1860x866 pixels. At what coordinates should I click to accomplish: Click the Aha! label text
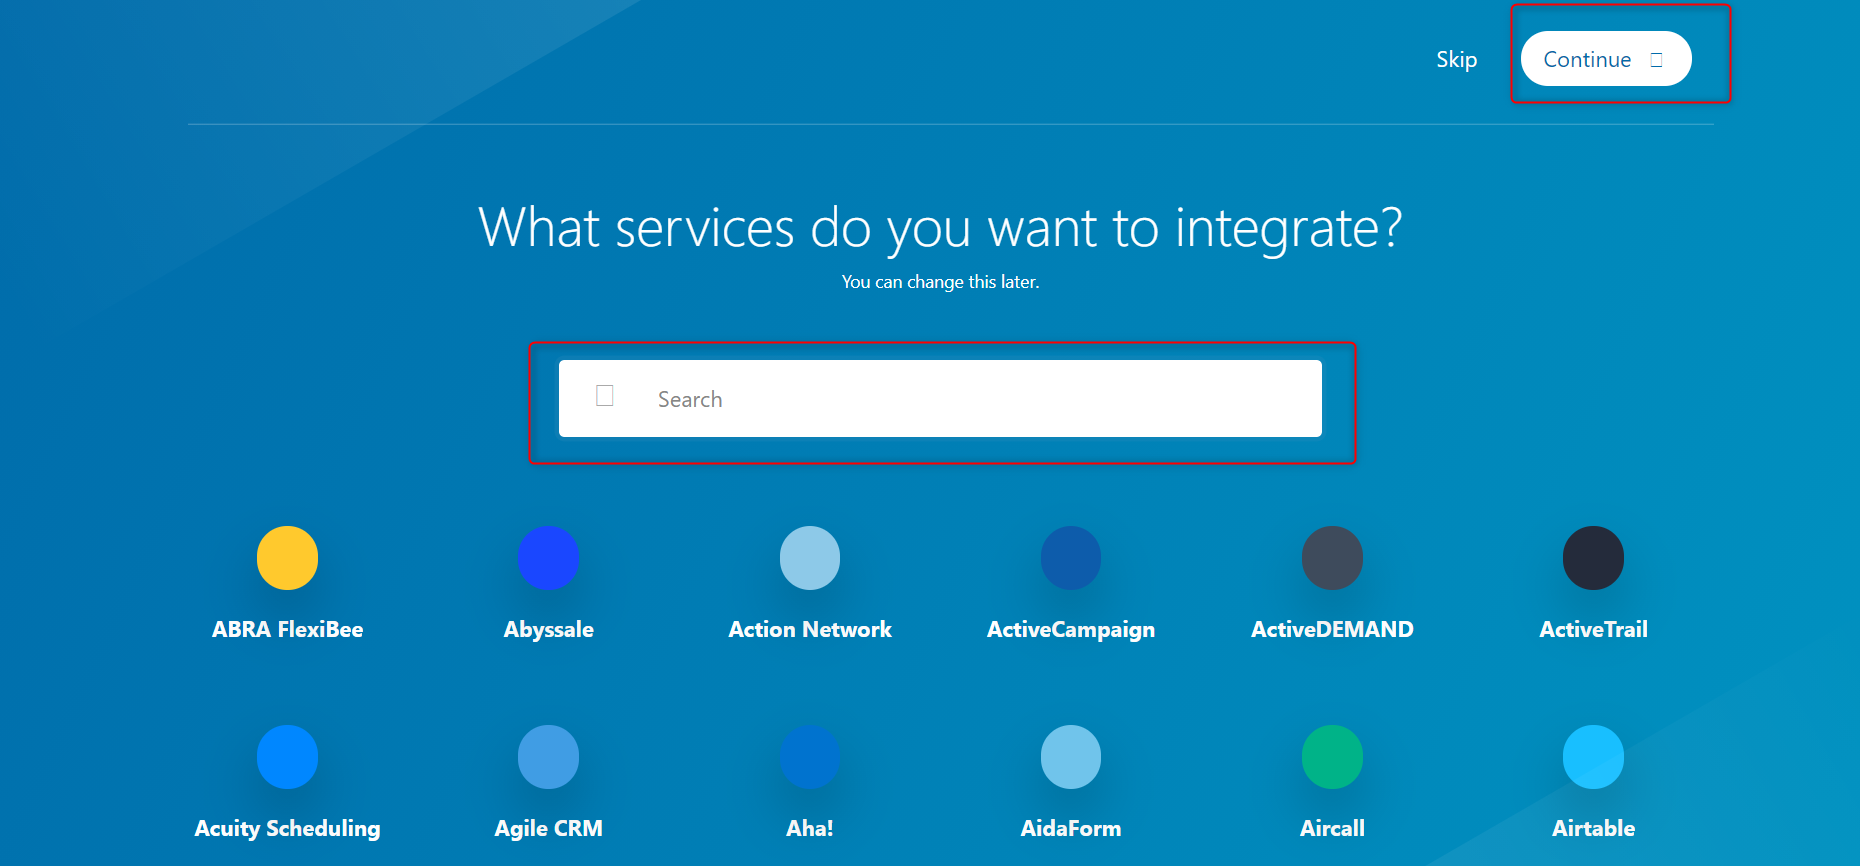[810, 829]
